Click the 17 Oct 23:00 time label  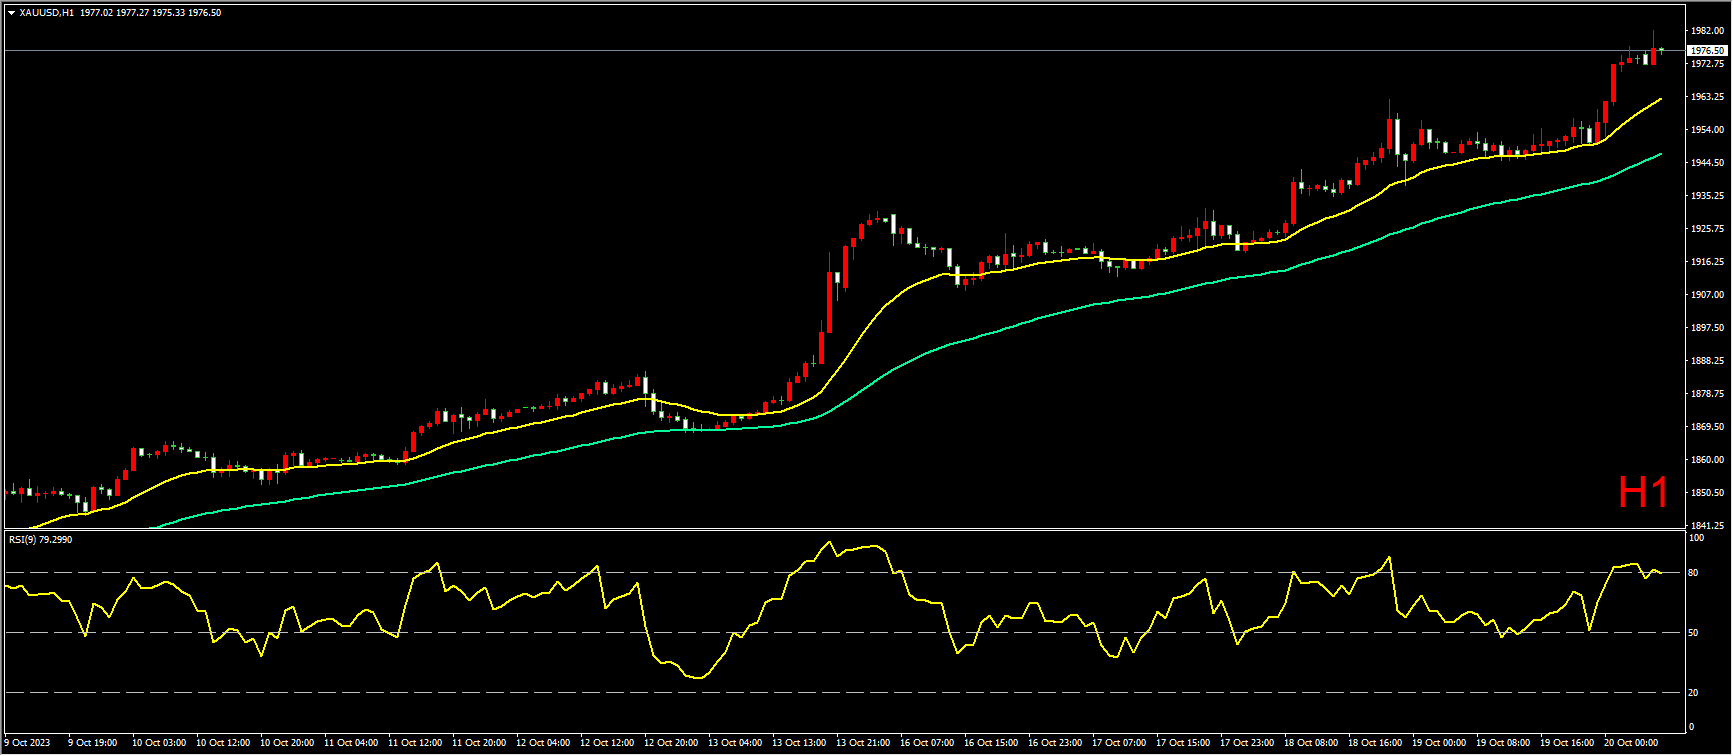[x=1246, y=743]
